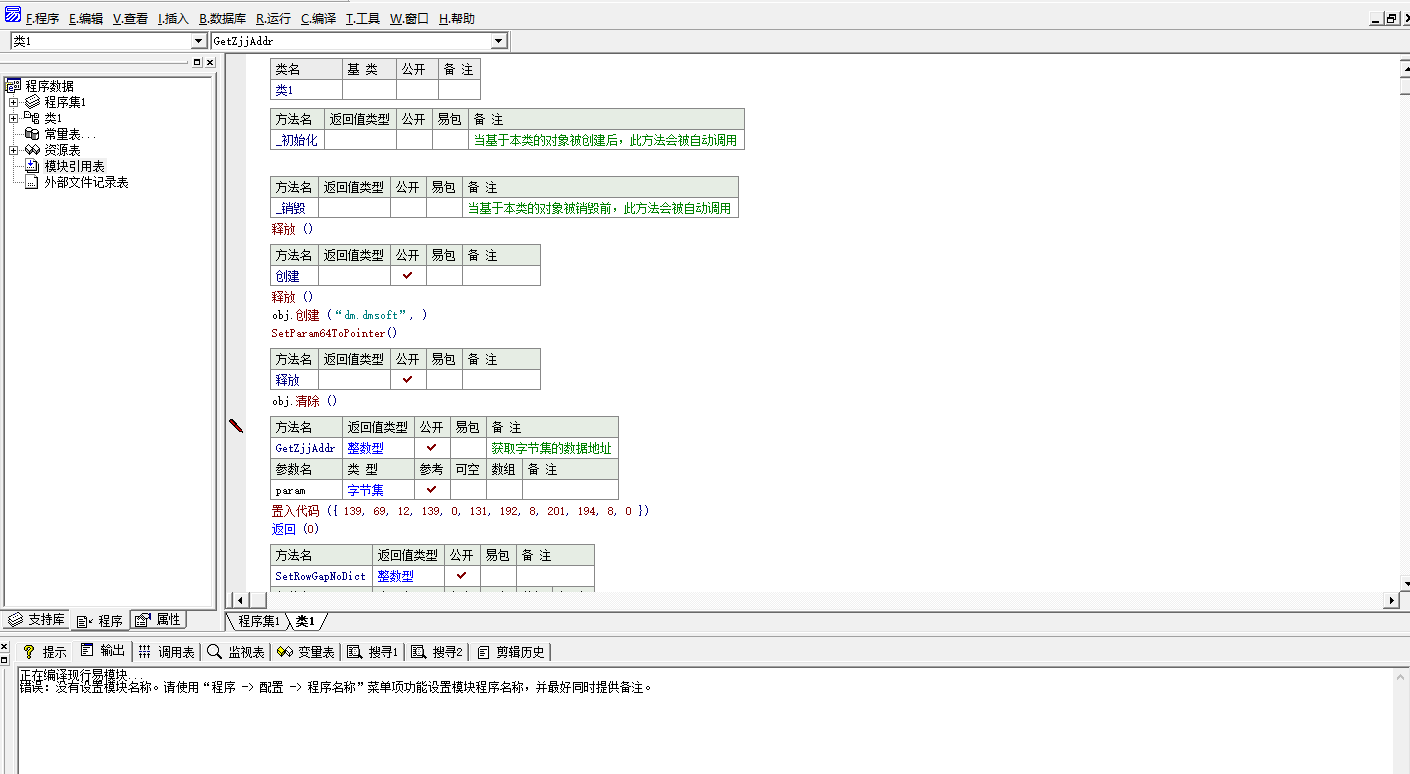
Task: Toggle 参考 checkmark for param parameter
Action: (431, 489)
